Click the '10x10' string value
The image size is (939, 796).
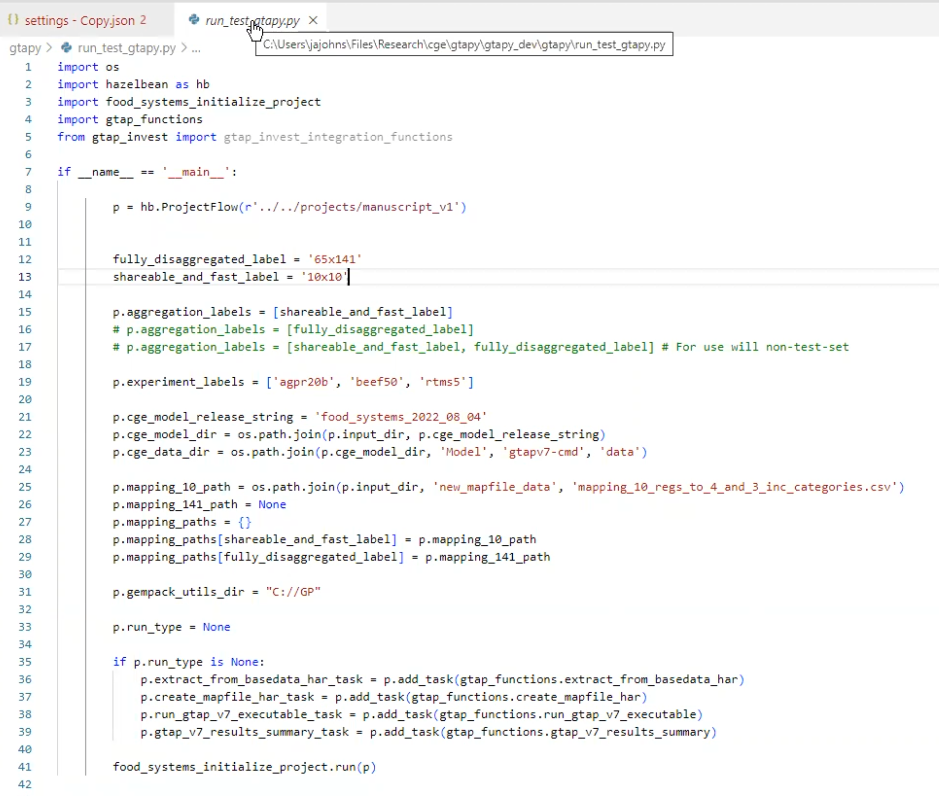coord(325,277)
